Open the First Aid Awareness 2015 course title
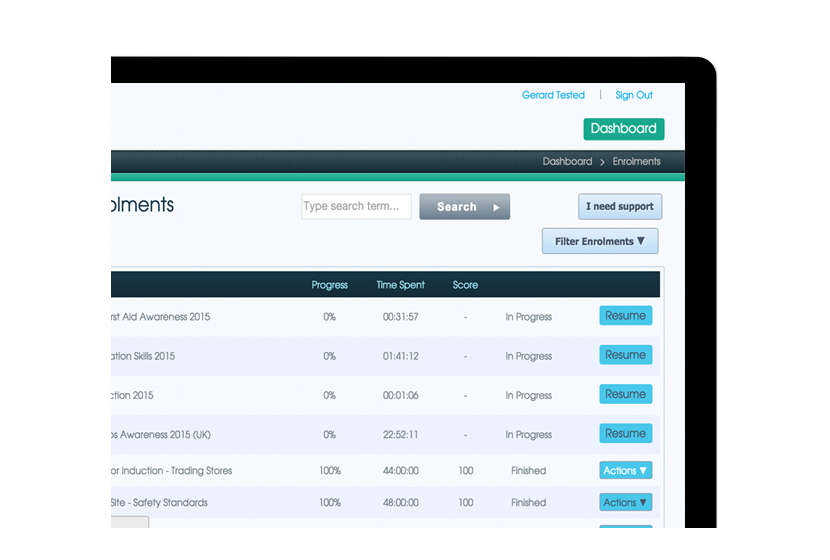830x560 pixels. (x=160, y=317)
